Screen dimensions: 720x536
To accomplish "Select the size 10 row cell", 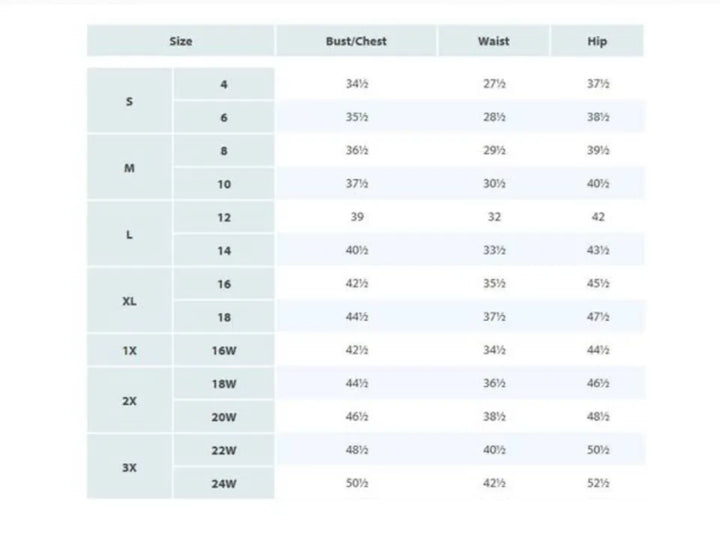I will pos(224,184).
